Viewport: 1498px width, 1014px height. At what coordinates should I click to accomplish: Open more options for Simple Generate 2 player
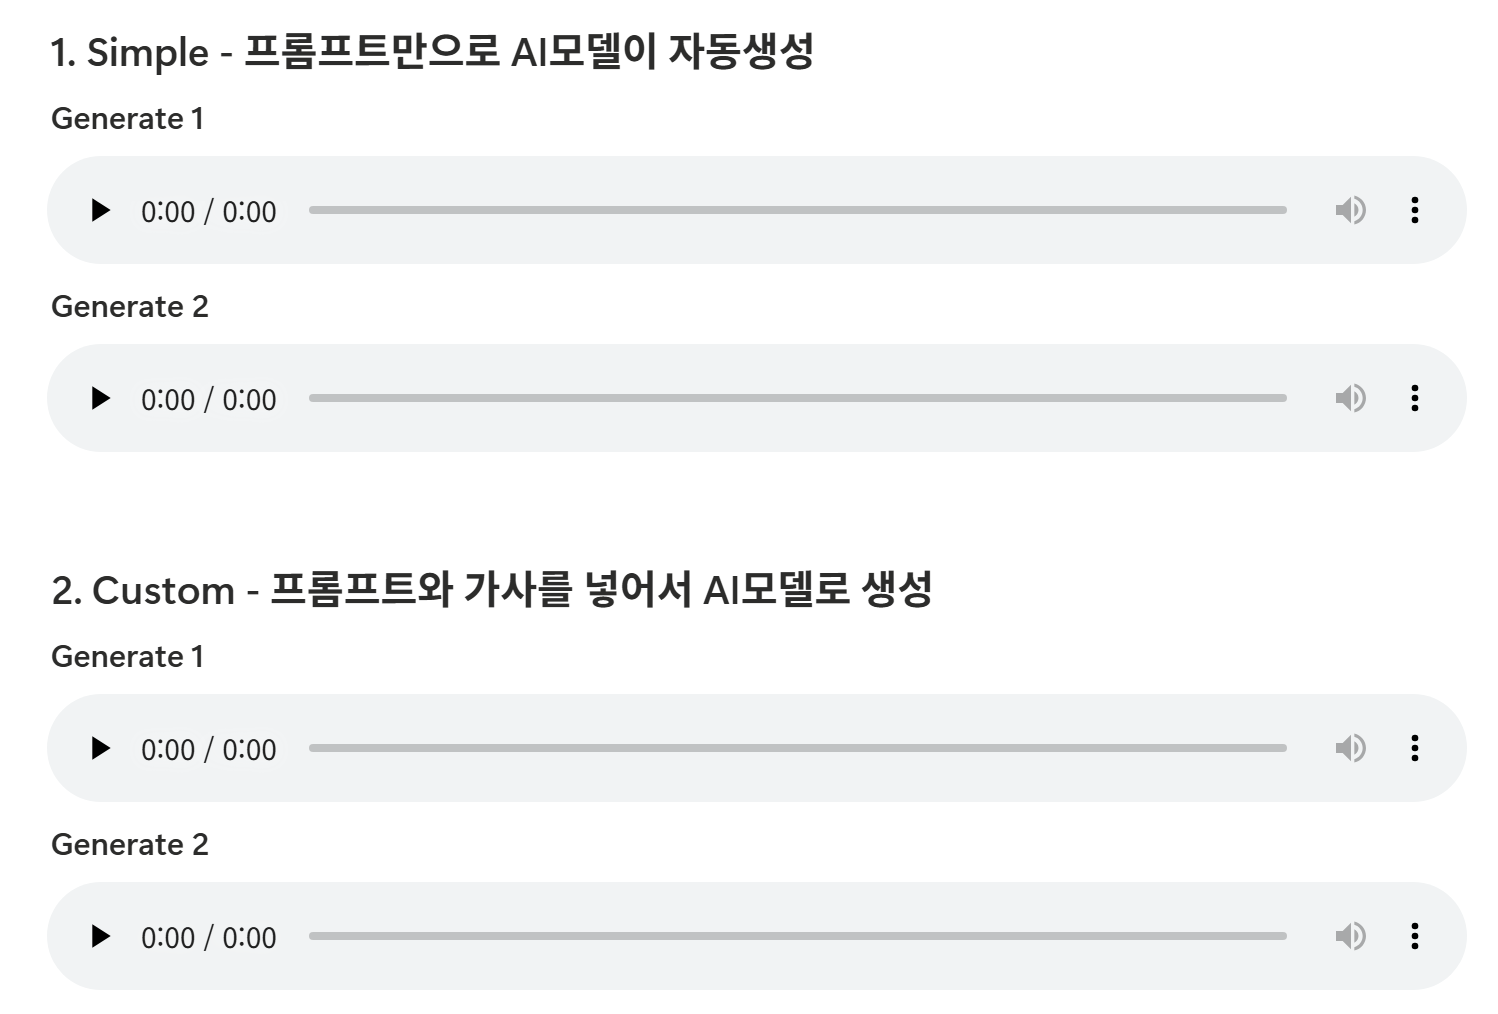[1415, 398]
